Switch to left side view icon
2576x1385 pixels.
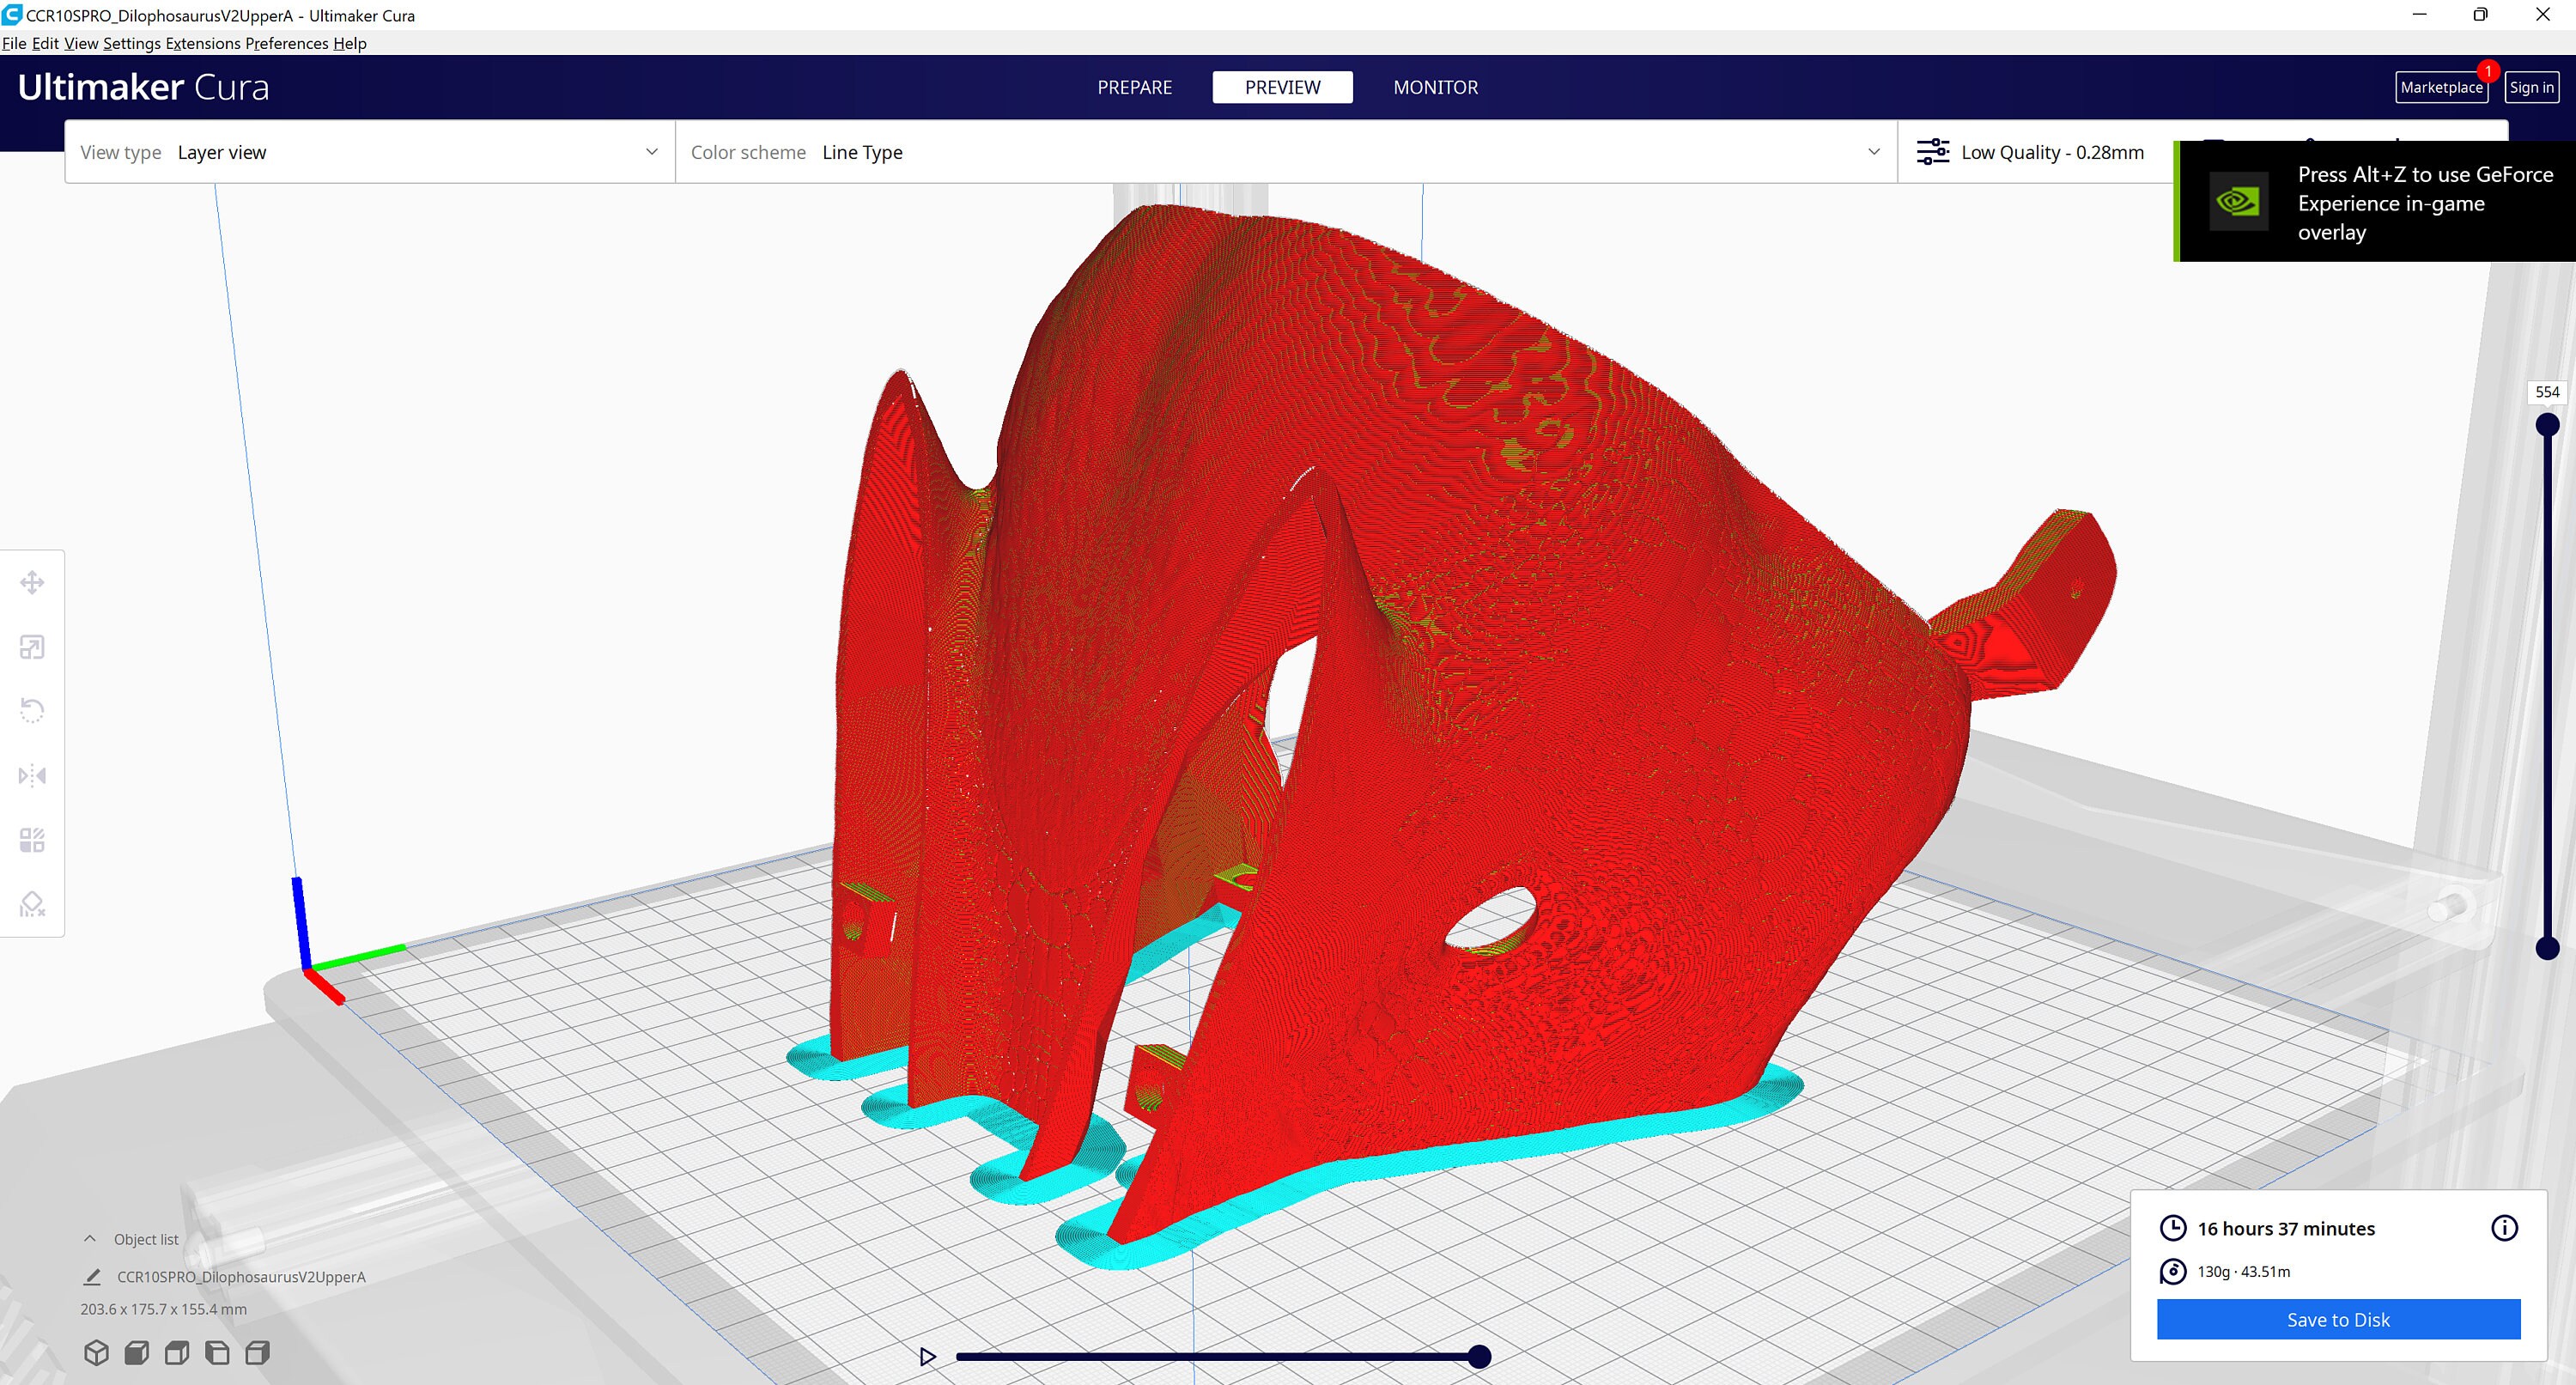click(217, 1353)
